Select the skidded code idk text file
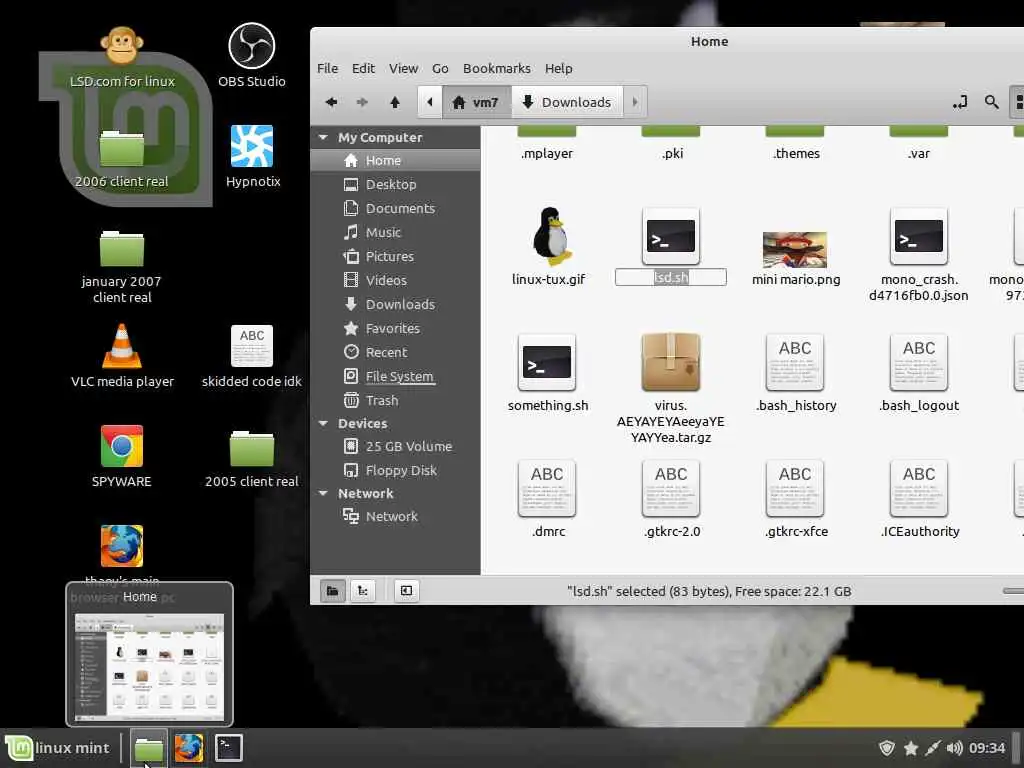 (251, 345)
